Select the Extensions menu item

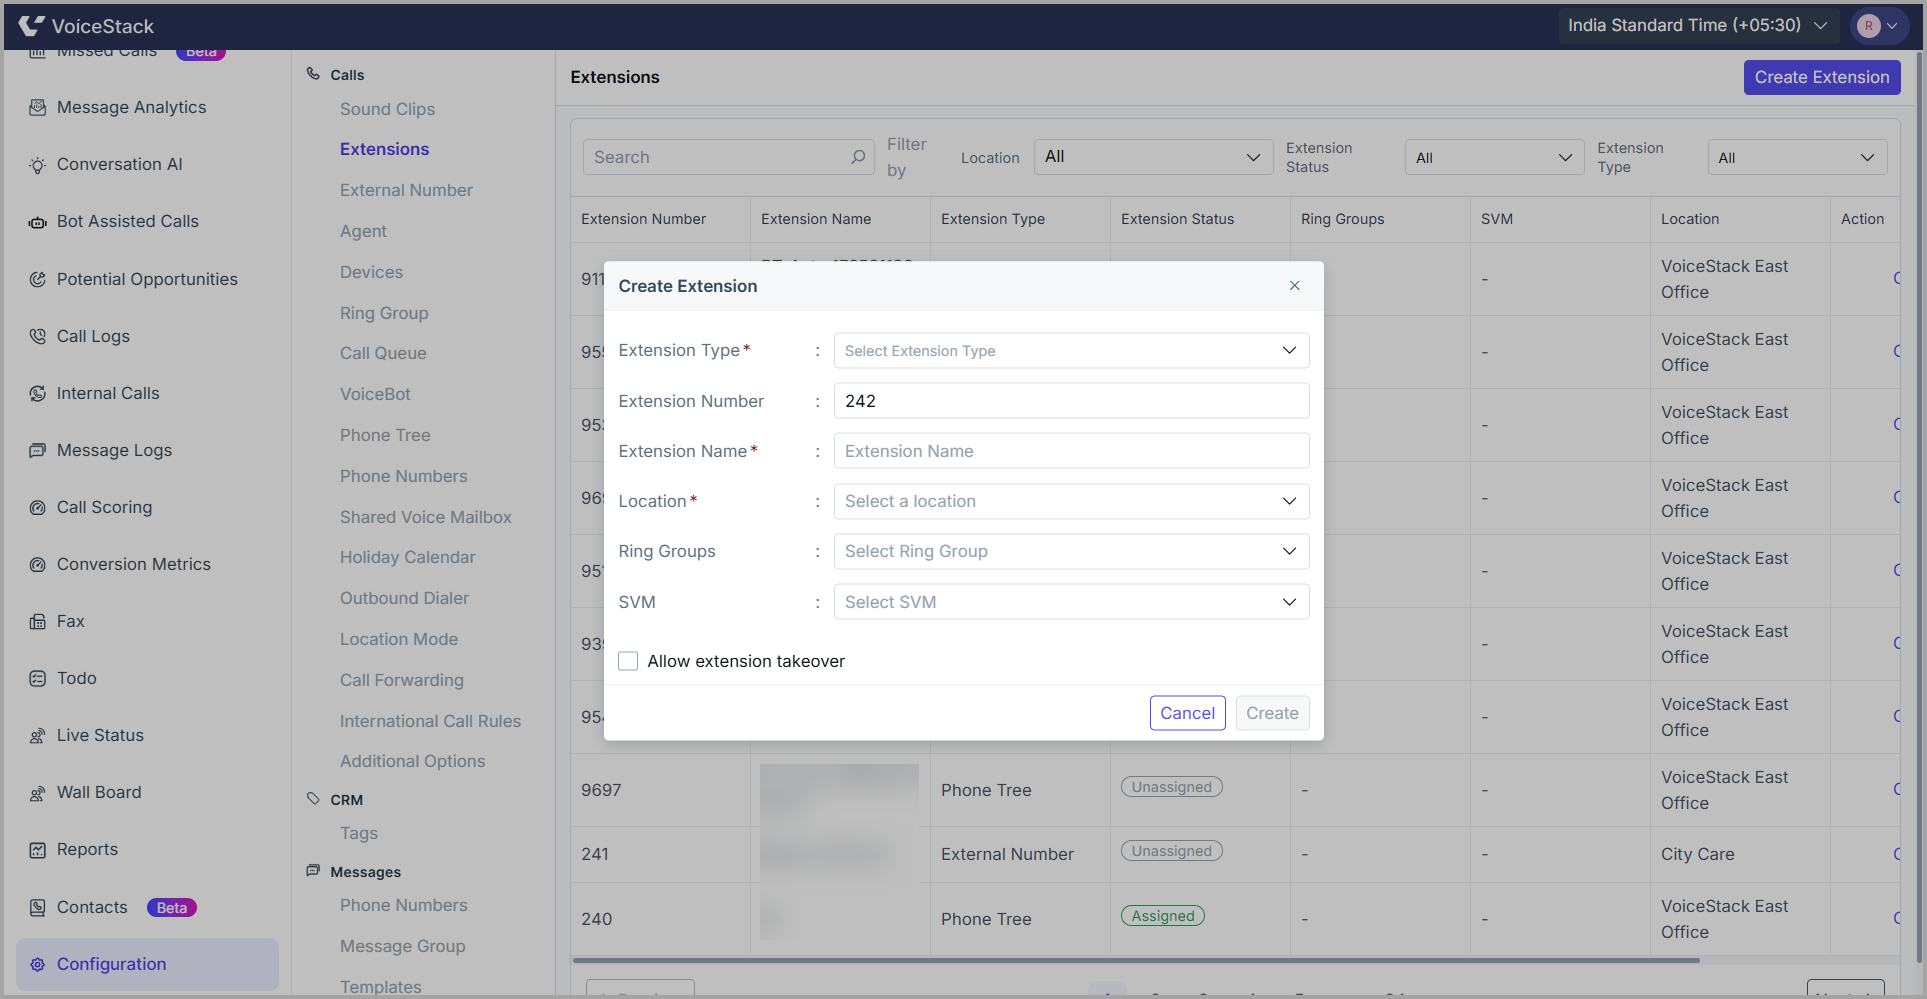384,149
